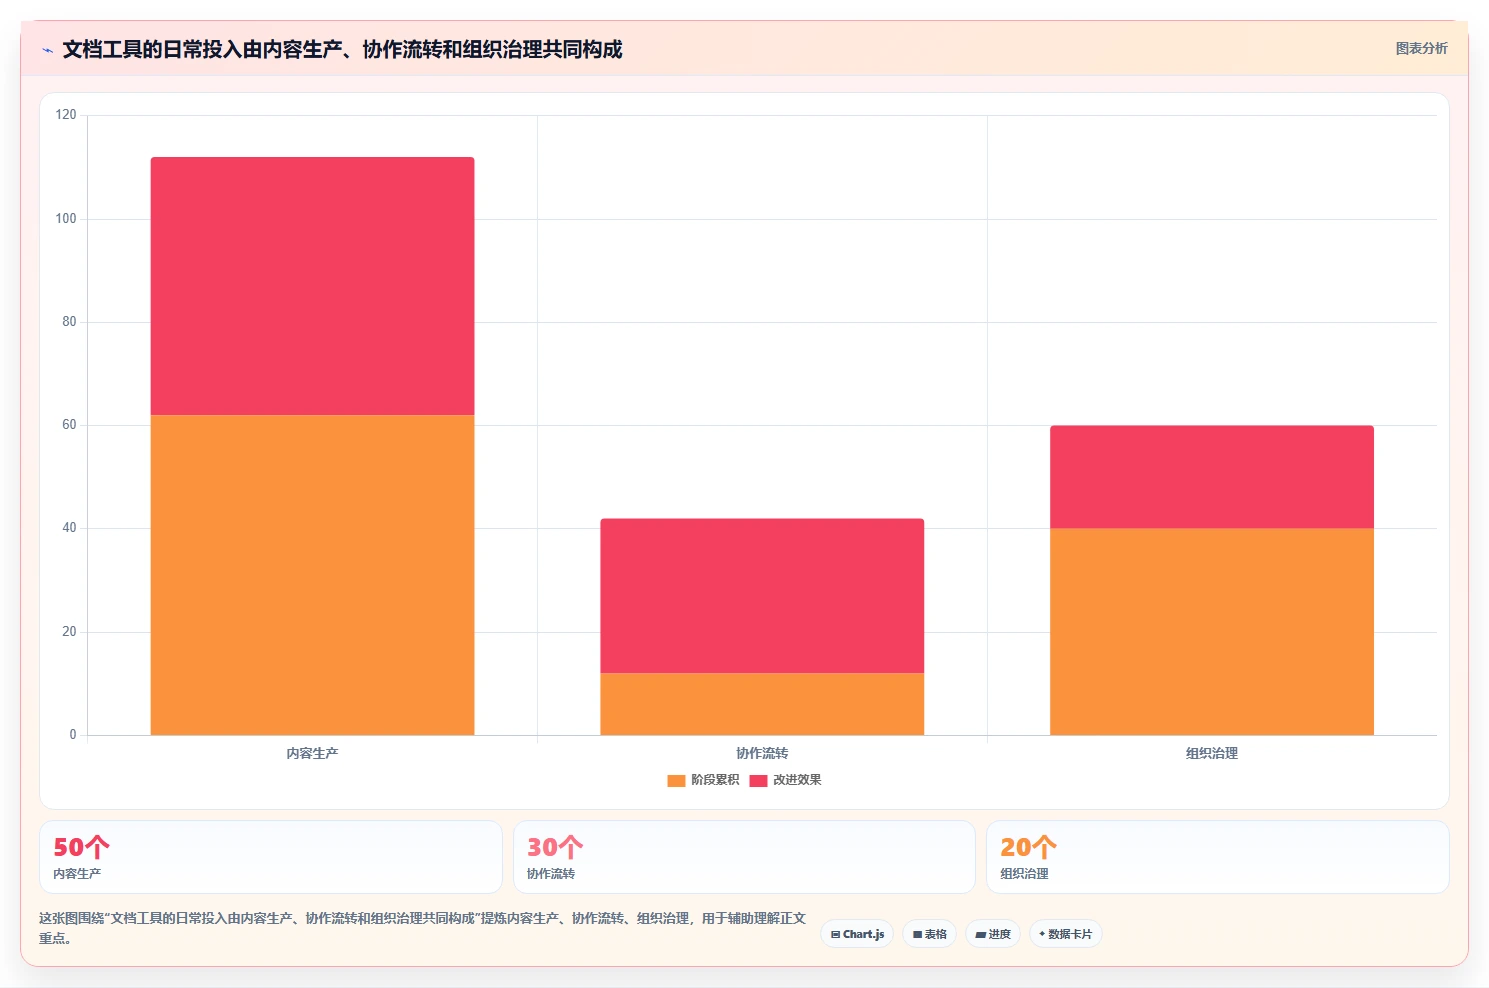
Task: Click the orange 阶段累积 legend swatch
Action: tap(676, 780)
